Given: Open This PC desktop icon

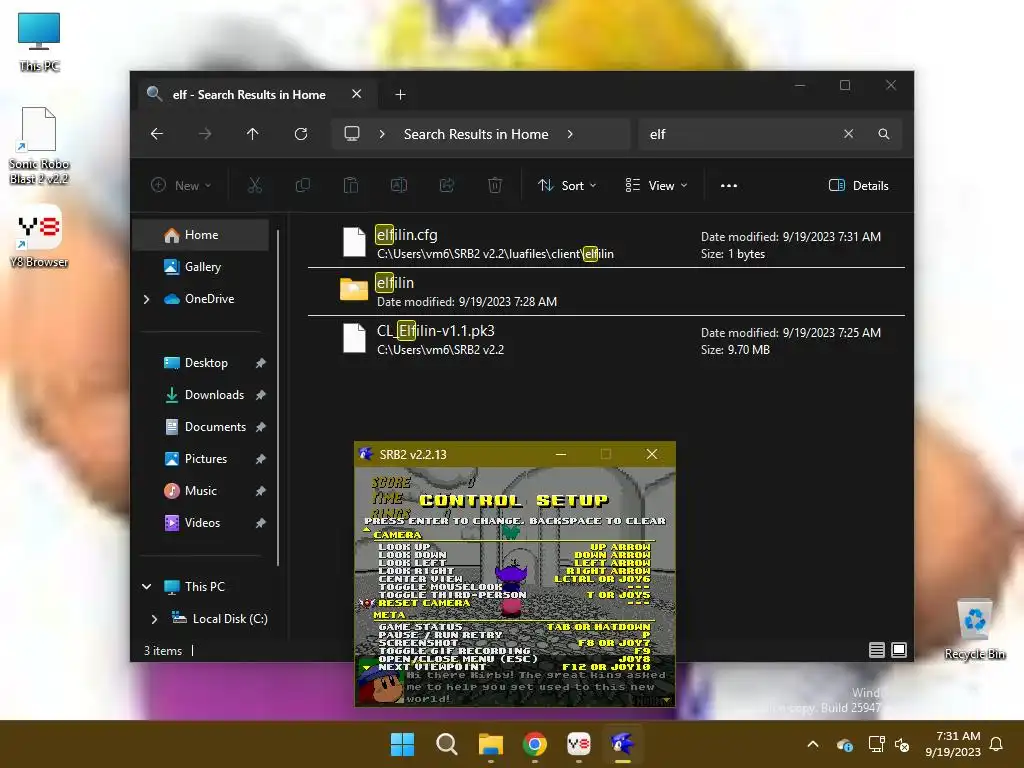Looking at the screenshot, I should point(39,42).
